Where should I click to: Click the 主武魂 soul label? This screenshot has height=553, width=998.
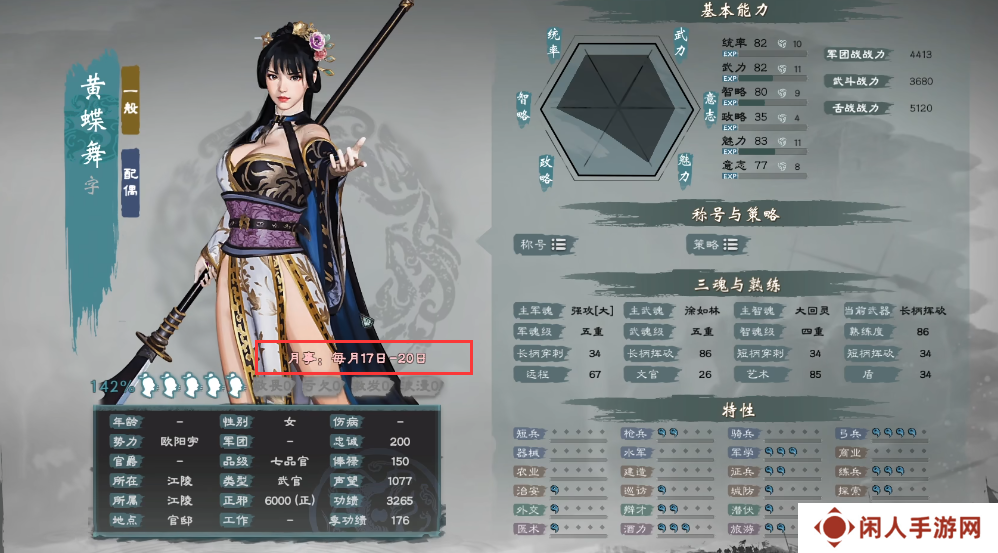pyautogui.click(x=648, y=311)
